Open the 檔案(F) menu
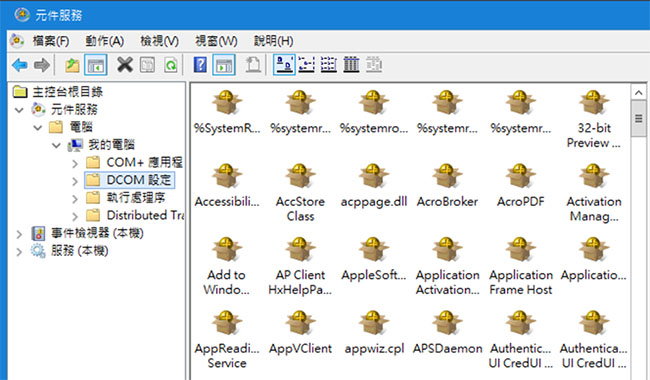 51,41
